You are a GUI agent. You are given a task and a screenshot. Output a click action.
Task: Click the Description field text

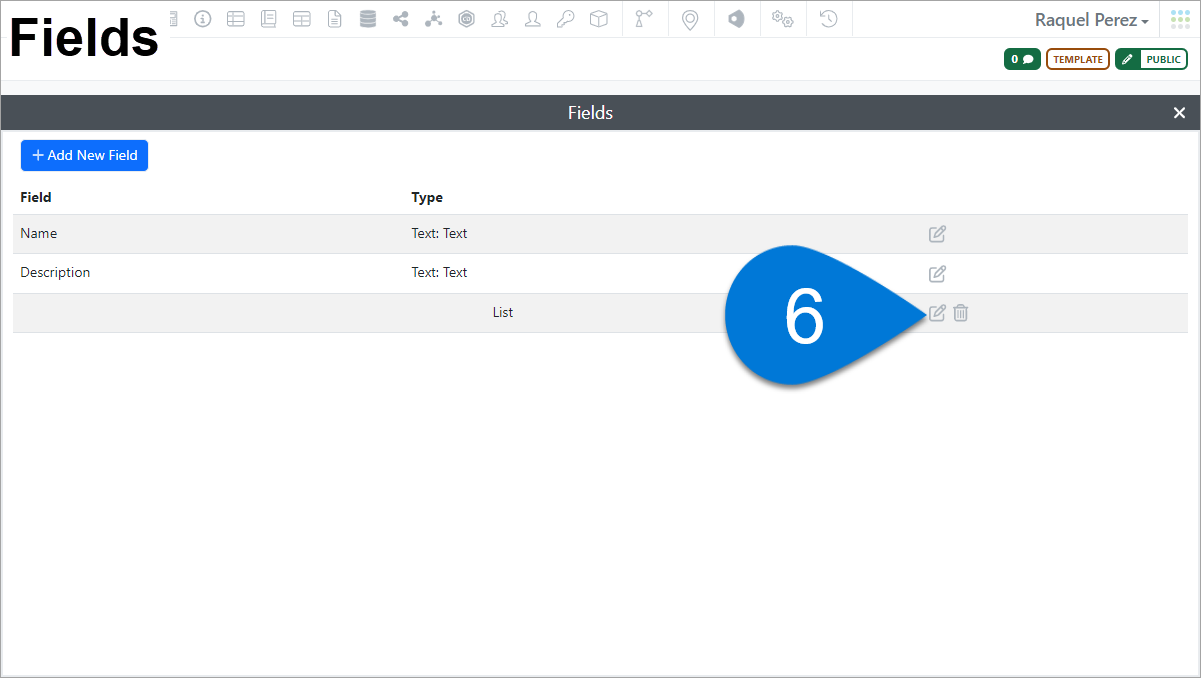point(55,272)
